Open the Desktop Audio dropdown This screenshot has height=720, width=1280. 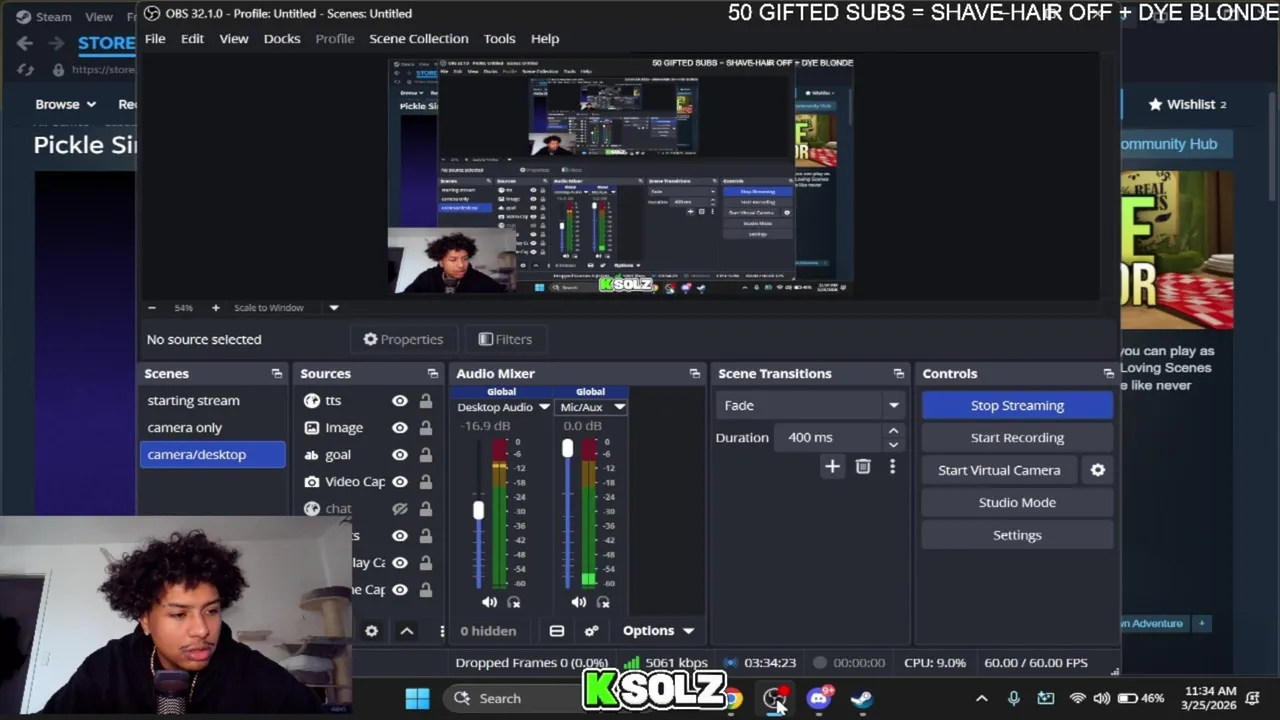[x=544, y=407]
